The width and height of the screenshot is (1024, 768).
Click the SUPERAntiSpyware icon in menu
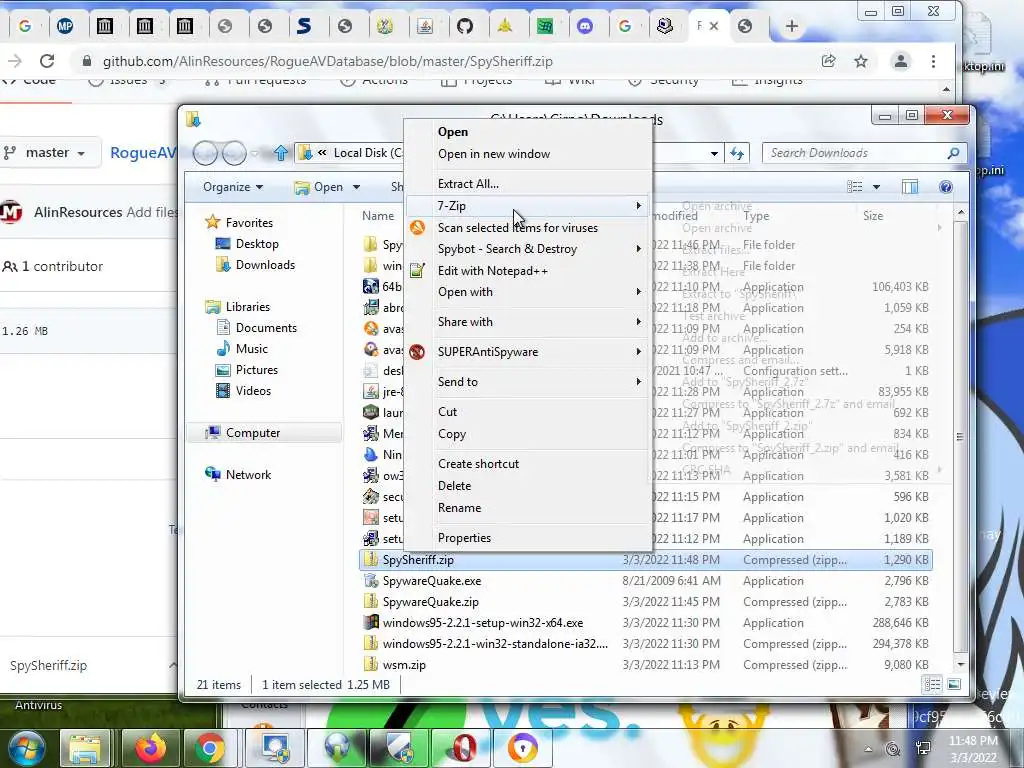pyautogui.click(x=417, y=352)
